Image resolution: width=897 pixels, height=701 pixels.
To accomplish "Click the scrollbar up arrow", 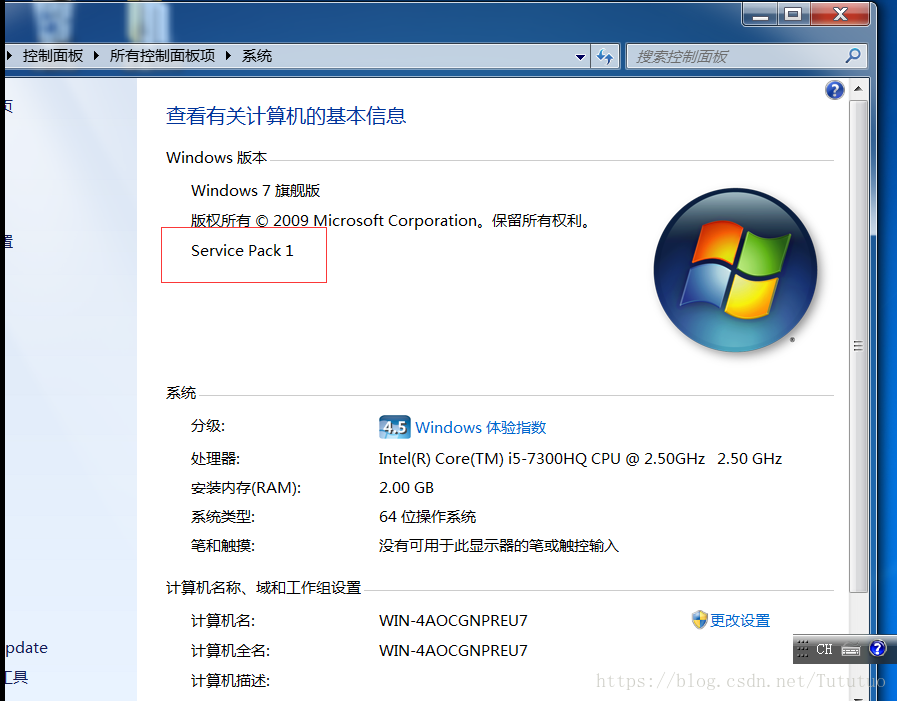I will (858, 89).
